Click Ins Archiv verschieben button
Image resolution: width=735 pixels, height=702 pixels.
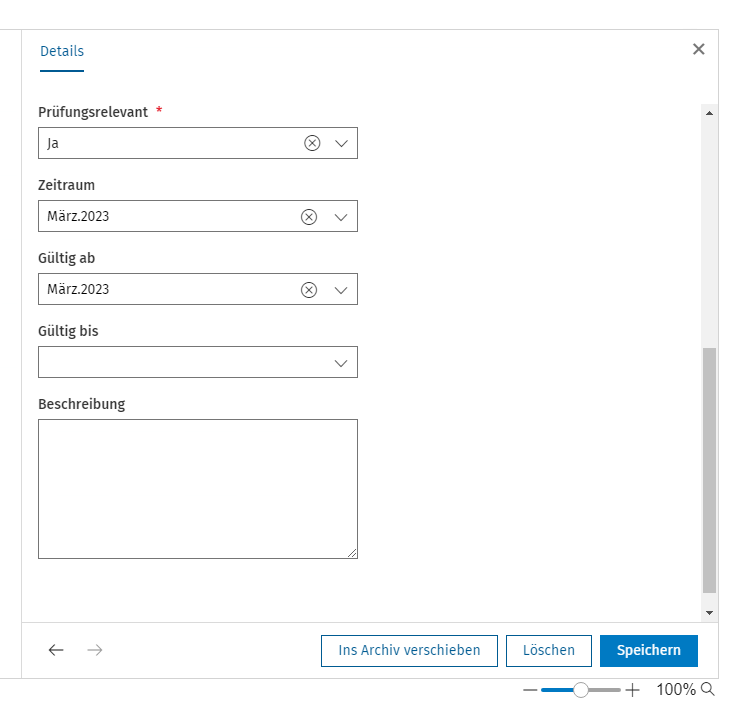pos(409,650)
